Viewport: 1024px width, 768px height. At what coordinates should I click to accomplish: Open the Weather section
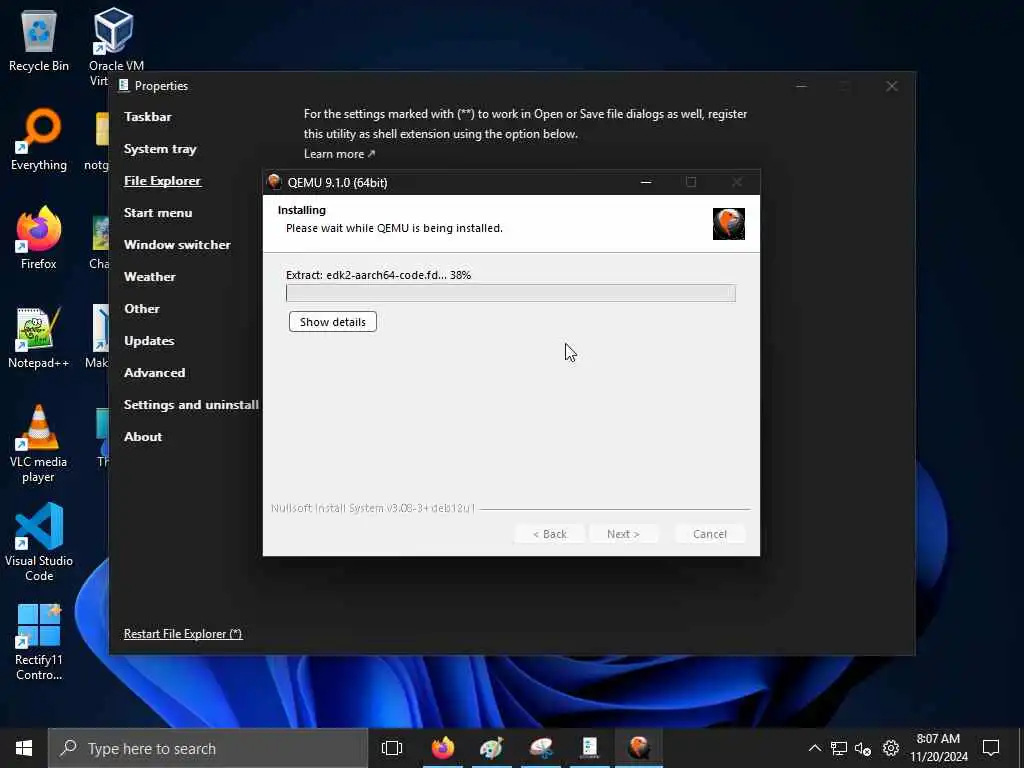tap(150, 277)
